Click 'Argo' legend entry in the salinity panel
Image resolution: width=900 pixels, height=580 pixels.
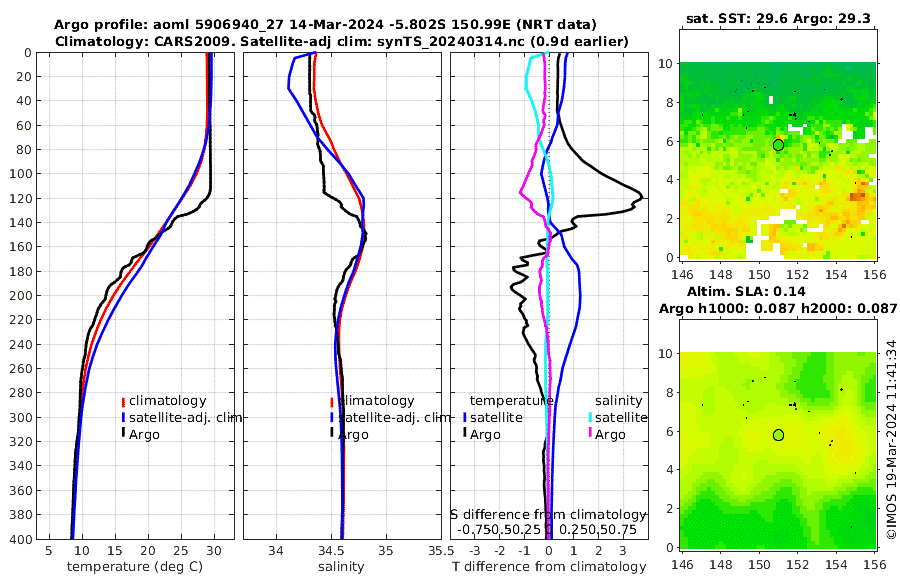[353, 435]
